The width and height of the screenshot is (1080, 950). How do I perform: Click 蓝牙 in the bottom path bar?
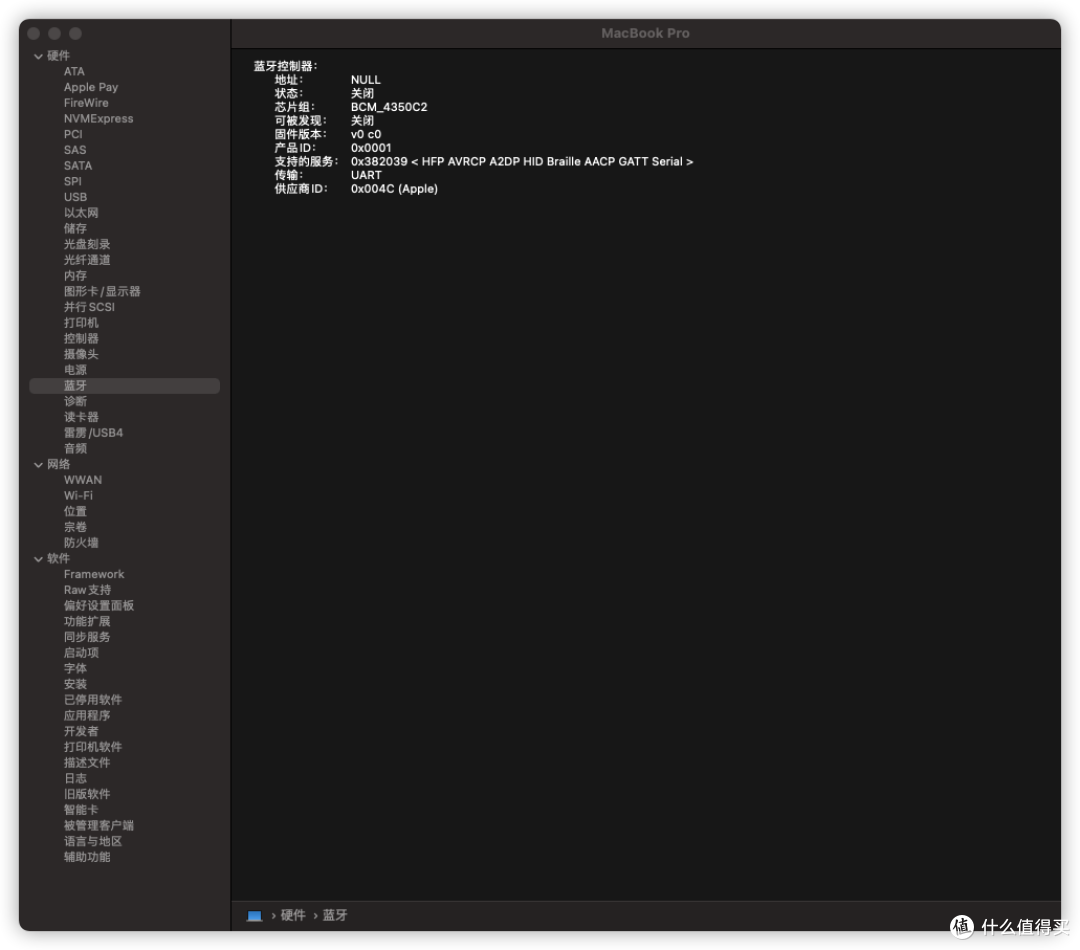pyautogui.click(x=335, y=915)
